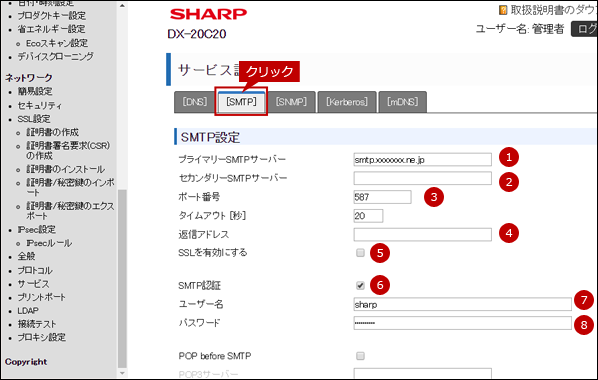Open 証明書署名要求(CSR)の作成 link

click(68, 150)
